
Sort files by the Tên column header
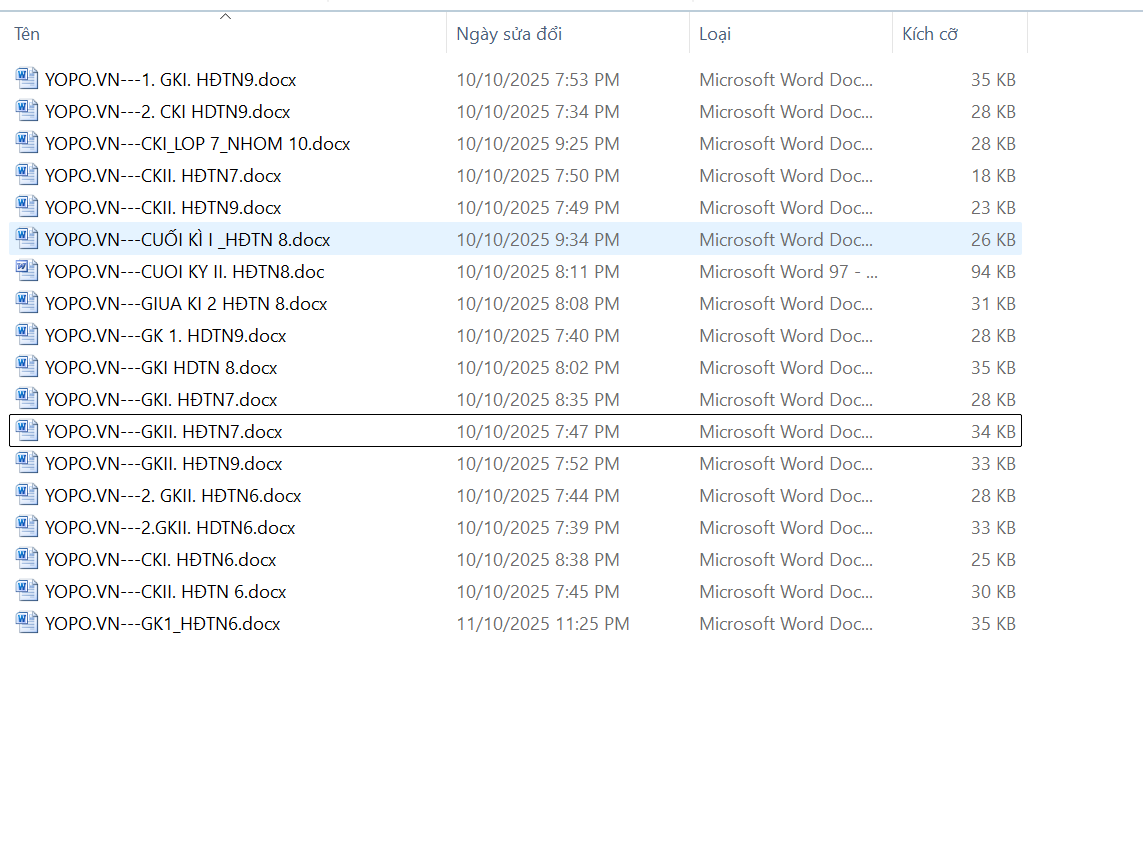[x=28, y=34]
